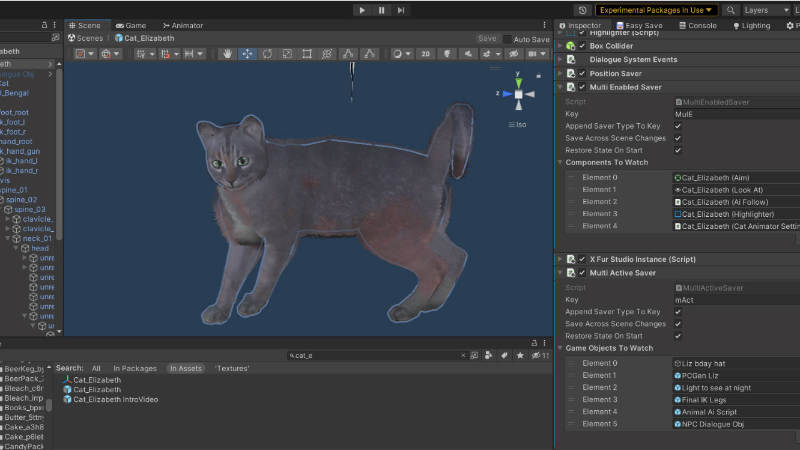Switch to the Animator tab

[183, 26]
